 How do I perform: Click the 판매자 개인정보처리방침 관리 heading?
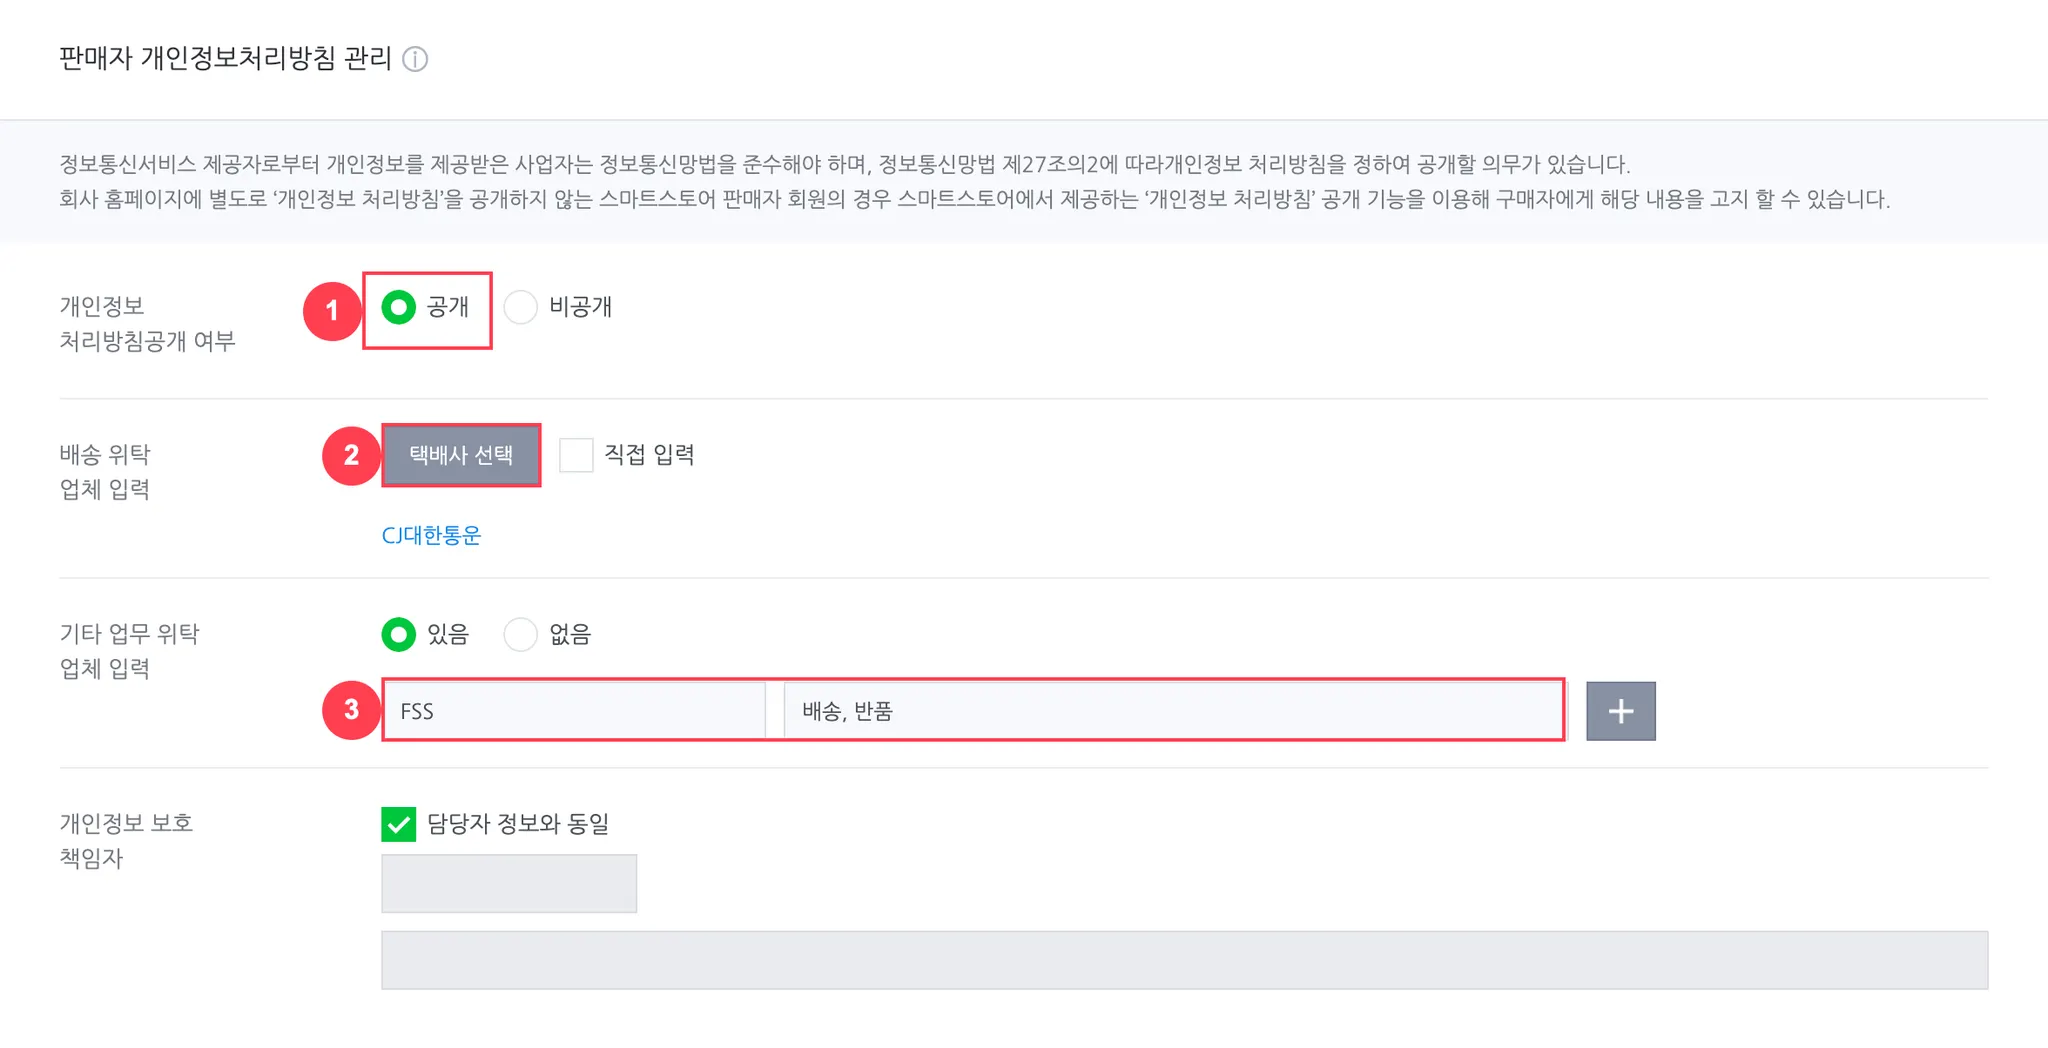225,58
